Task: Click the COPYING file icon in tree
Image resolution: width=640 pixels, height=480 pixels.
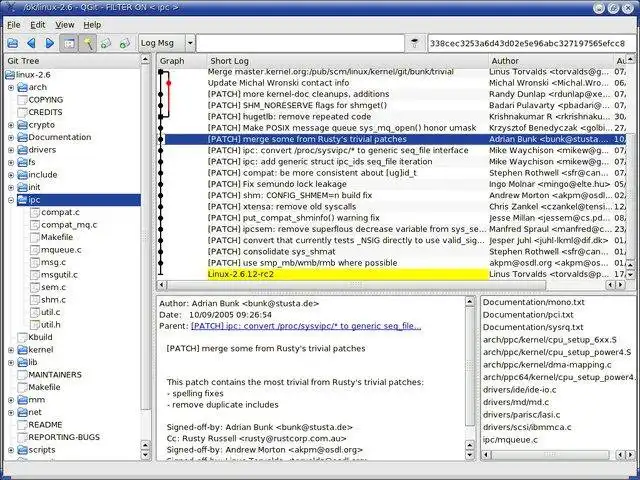Action: (x=21, y=100)
